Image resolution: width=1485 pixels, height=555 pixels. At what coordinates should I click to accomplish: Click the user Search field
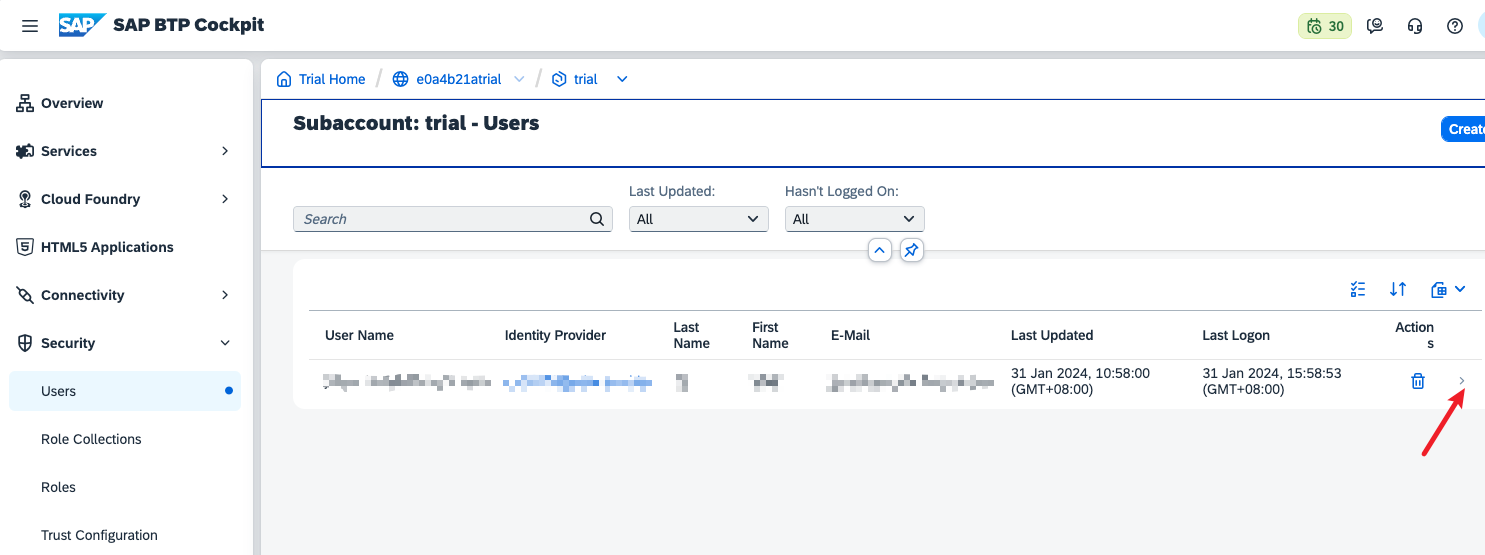(444, 219)
